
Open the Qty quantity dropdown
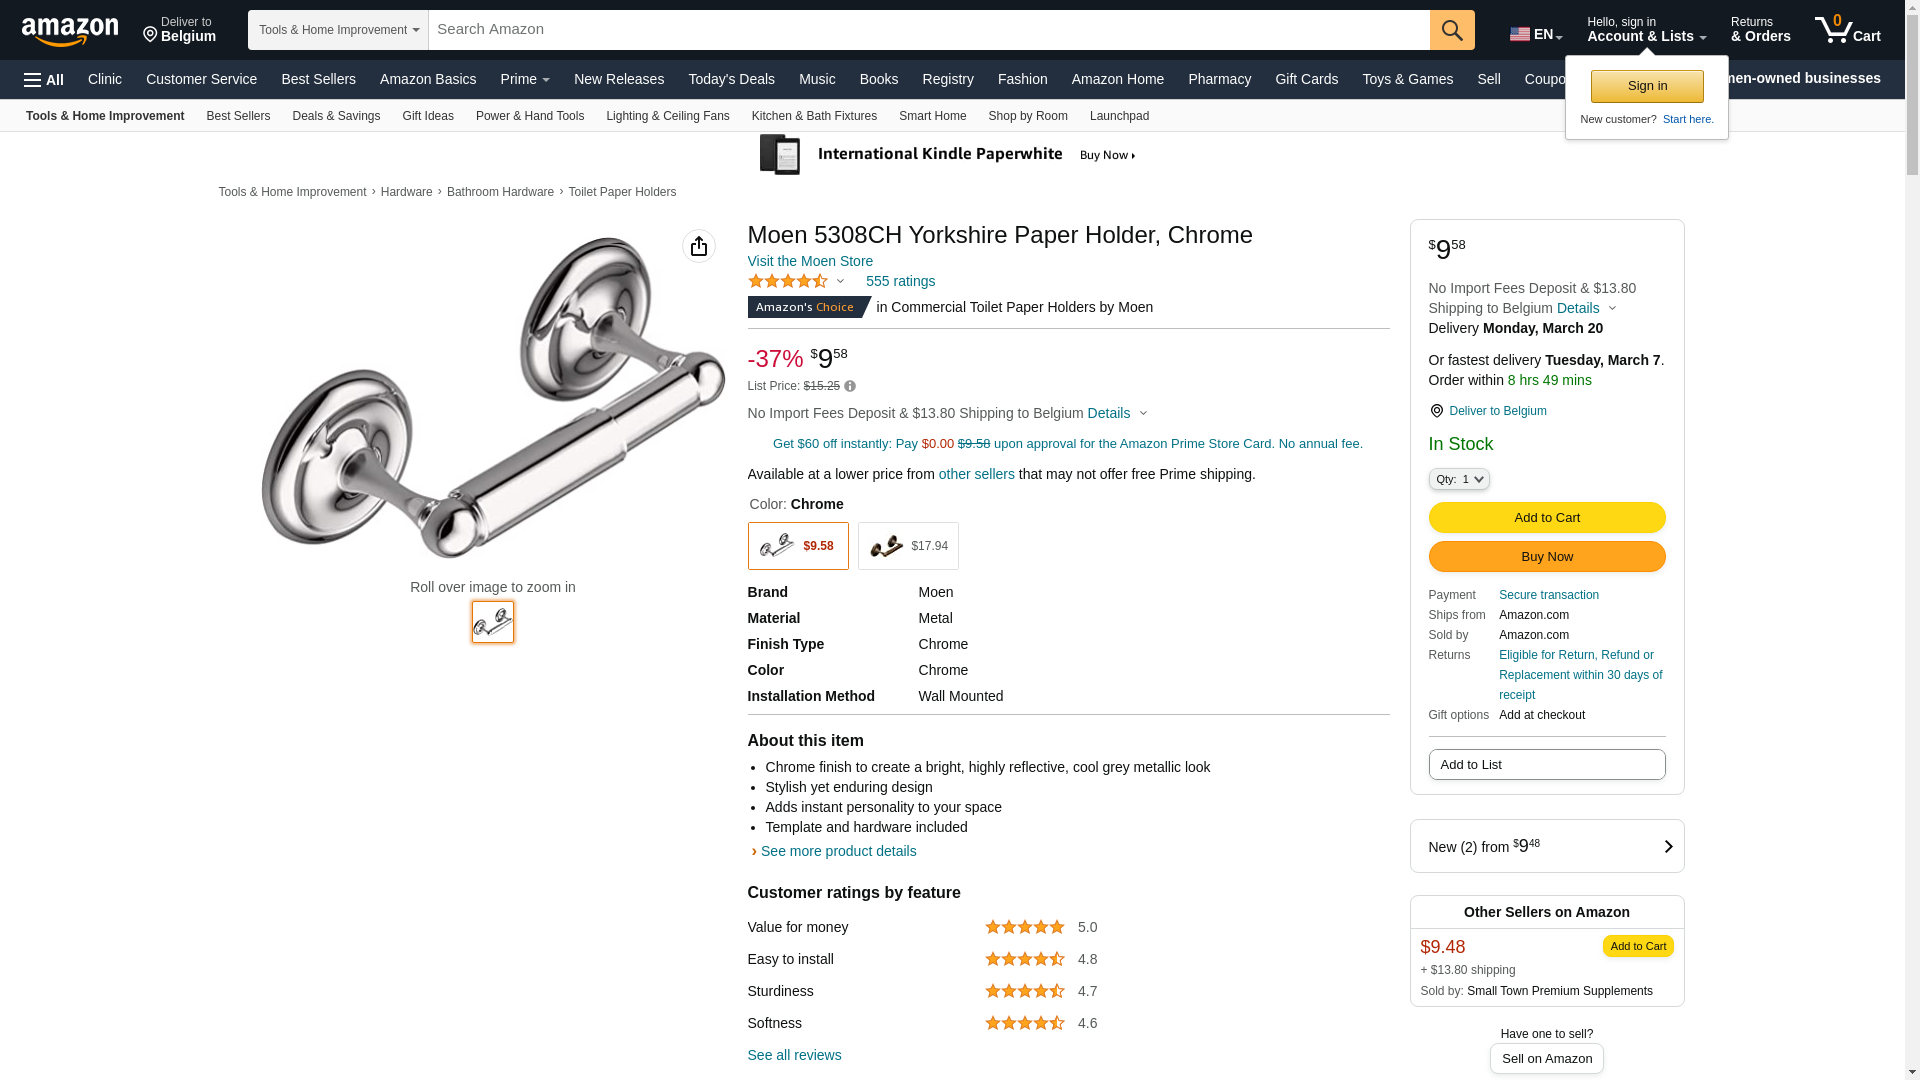[1459, 480]
